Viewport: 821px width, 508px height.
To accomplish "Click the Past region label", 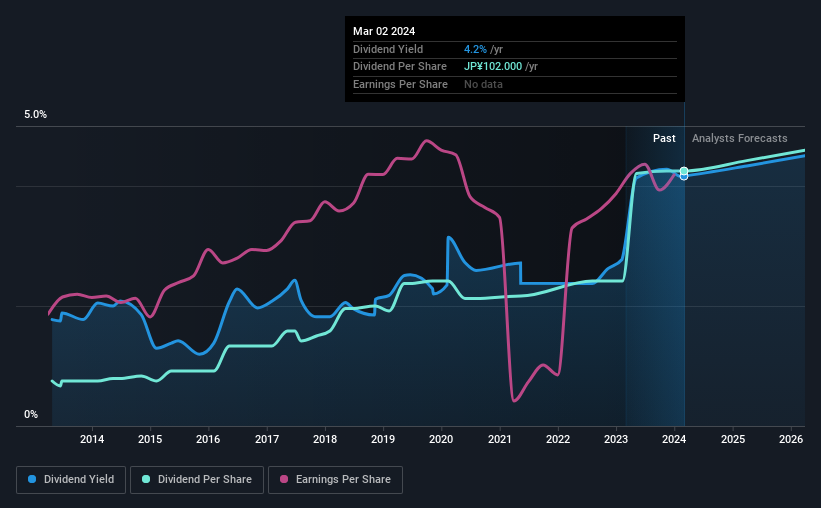I will pyautogui.click(x=664, y=138).
